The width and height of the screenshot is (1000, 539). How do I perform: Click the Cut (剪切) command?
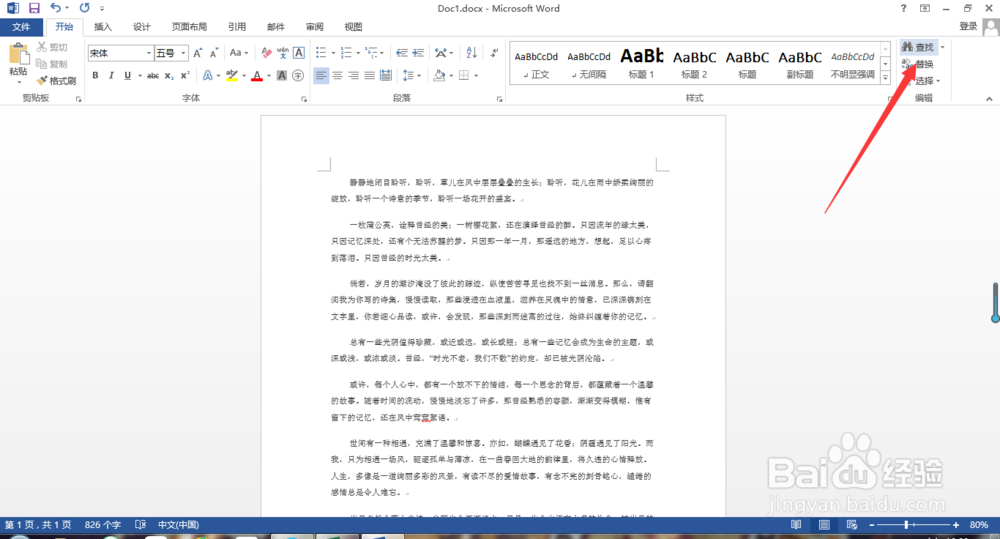52,47
